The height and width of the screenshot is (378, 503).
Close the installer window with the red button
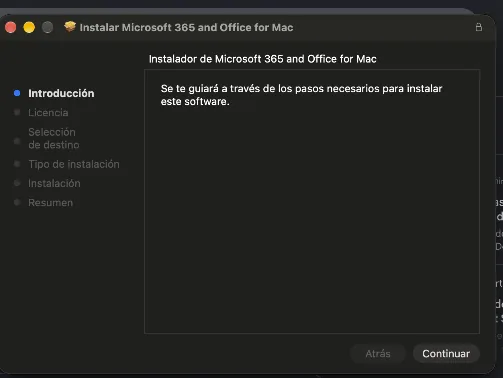tap(11, 27)
